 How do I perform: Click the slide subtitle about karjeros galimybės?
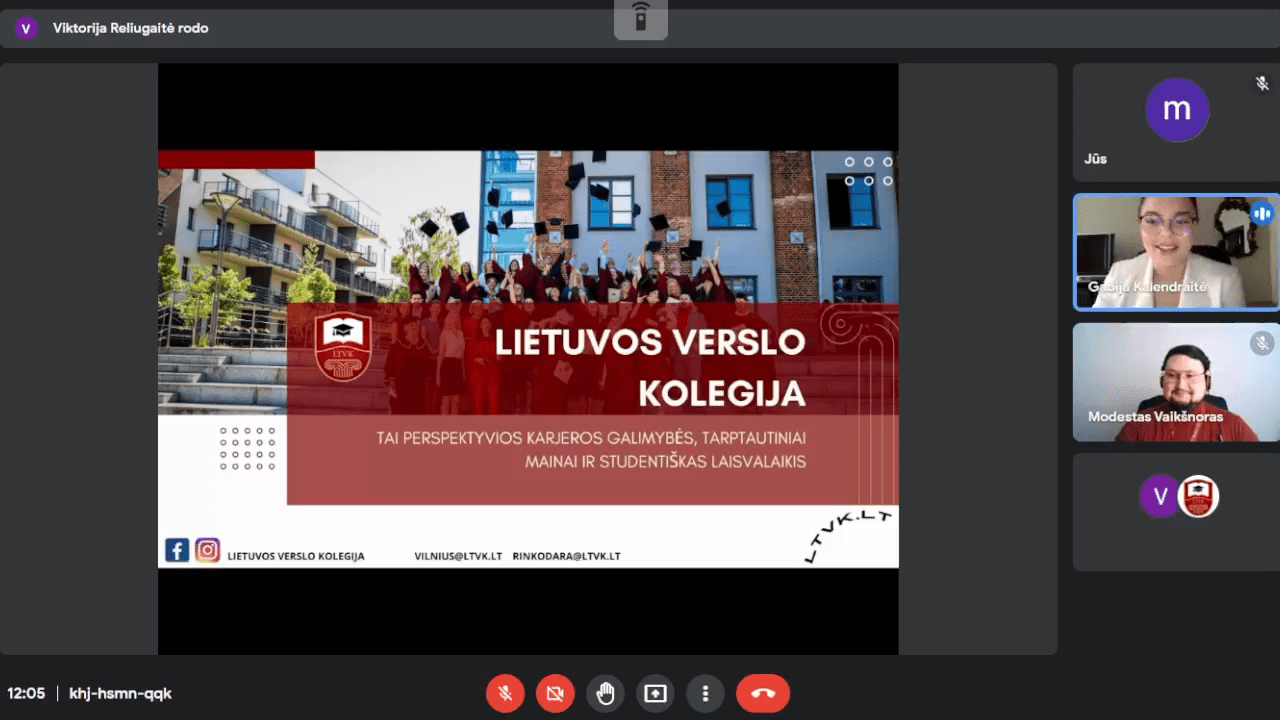[591, 450]
